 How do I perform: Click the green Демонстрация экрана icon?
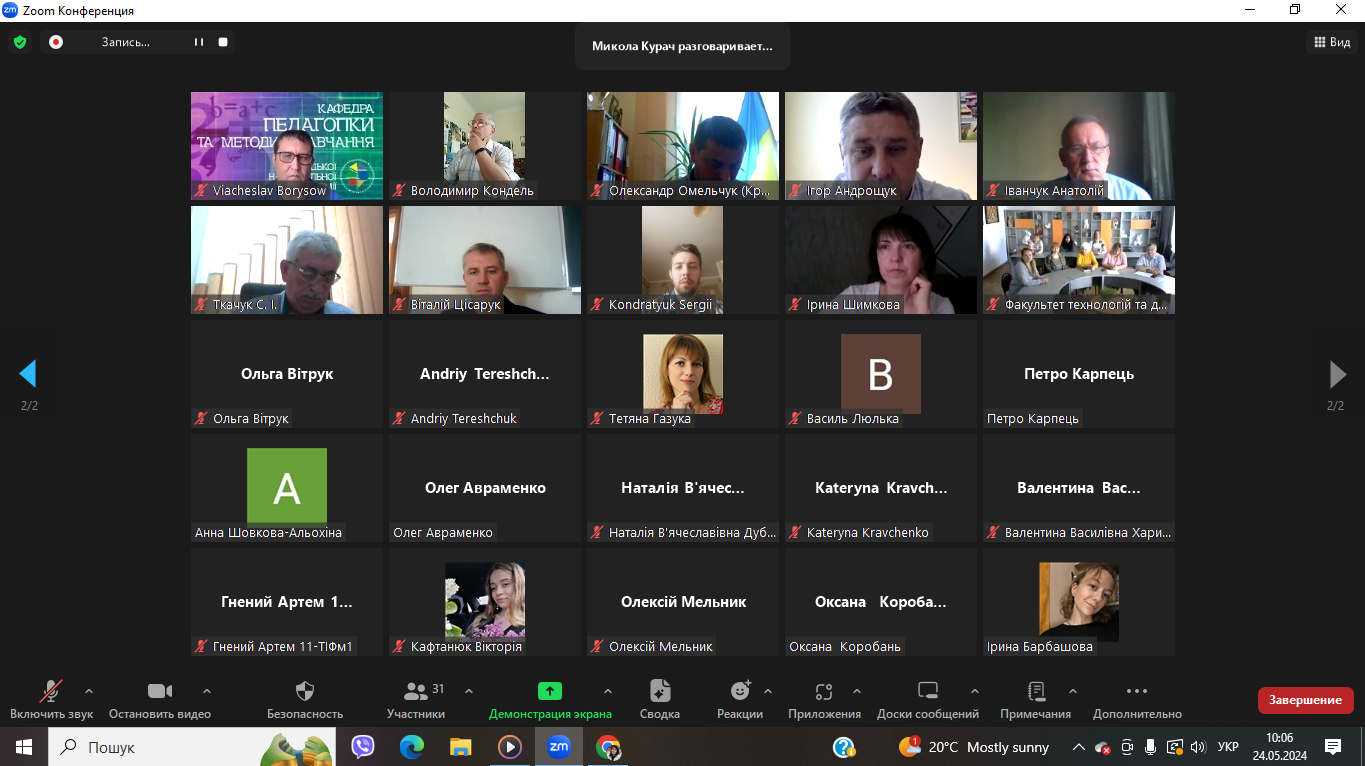coord(550,691)
